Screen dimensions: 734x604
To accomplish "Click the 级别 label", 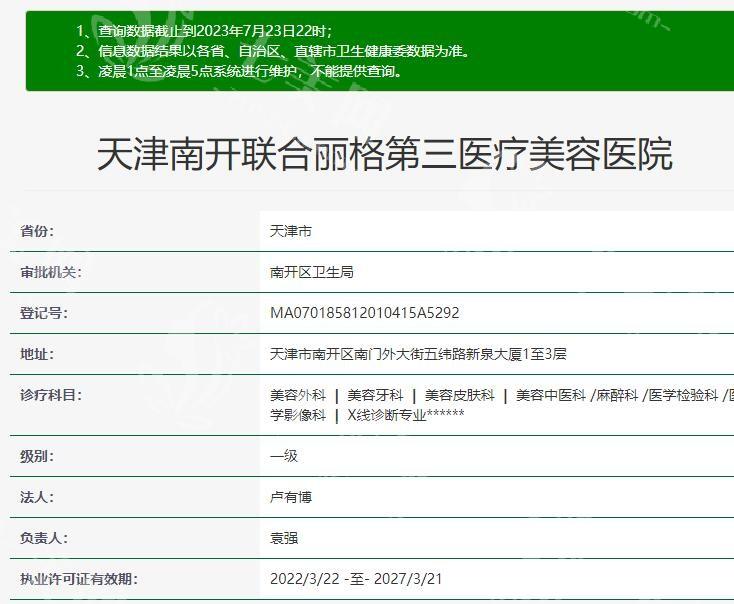I will pos(37,456).
